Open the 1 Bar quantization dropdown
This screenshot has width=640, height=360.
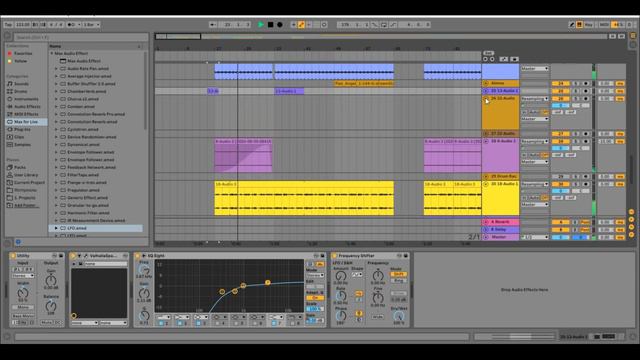91,24
